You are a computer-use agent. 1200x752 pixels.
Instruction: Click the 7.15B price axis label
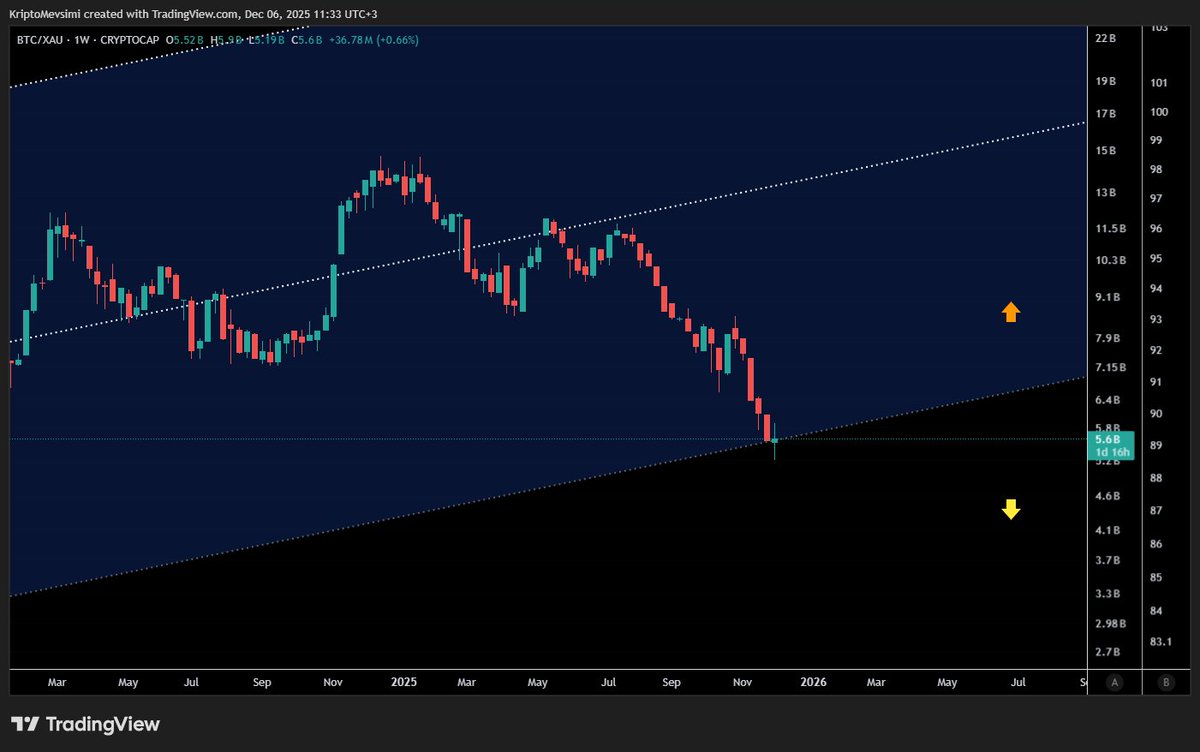[1111, 368]
